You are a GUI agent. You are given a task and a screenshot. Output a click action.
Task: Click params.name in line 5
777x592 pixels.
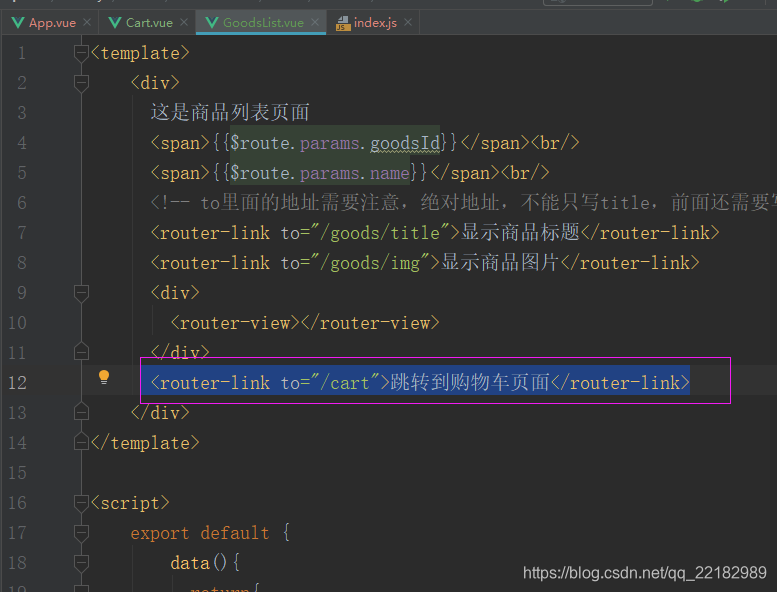click(355, 173)
